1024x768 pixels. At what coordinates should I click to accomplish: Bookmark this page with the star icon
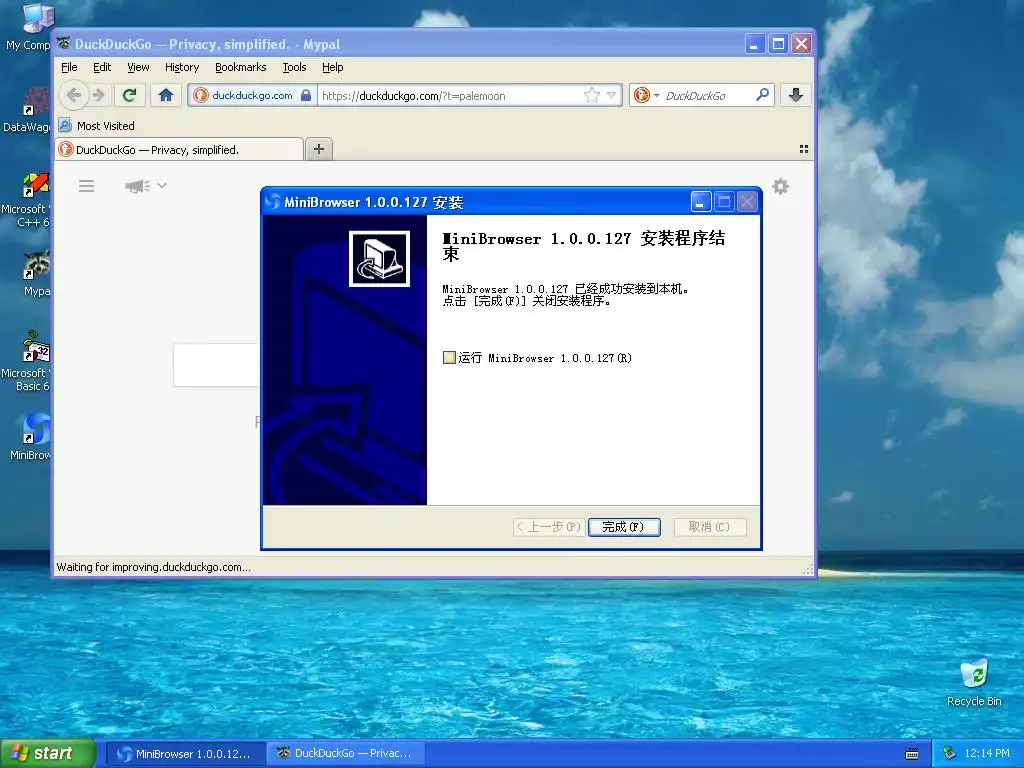tap(592, 95)
